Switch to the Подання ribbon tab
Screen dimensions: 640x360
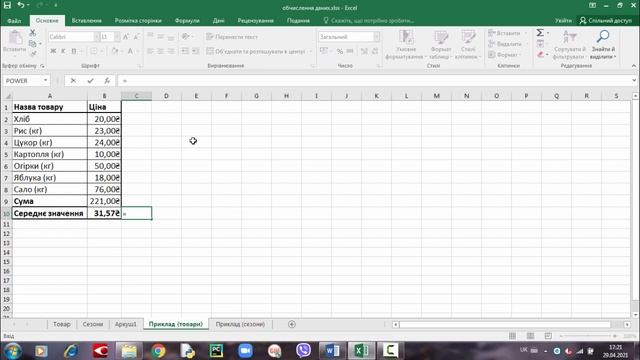pyautogui.click(x=298, y=20)
